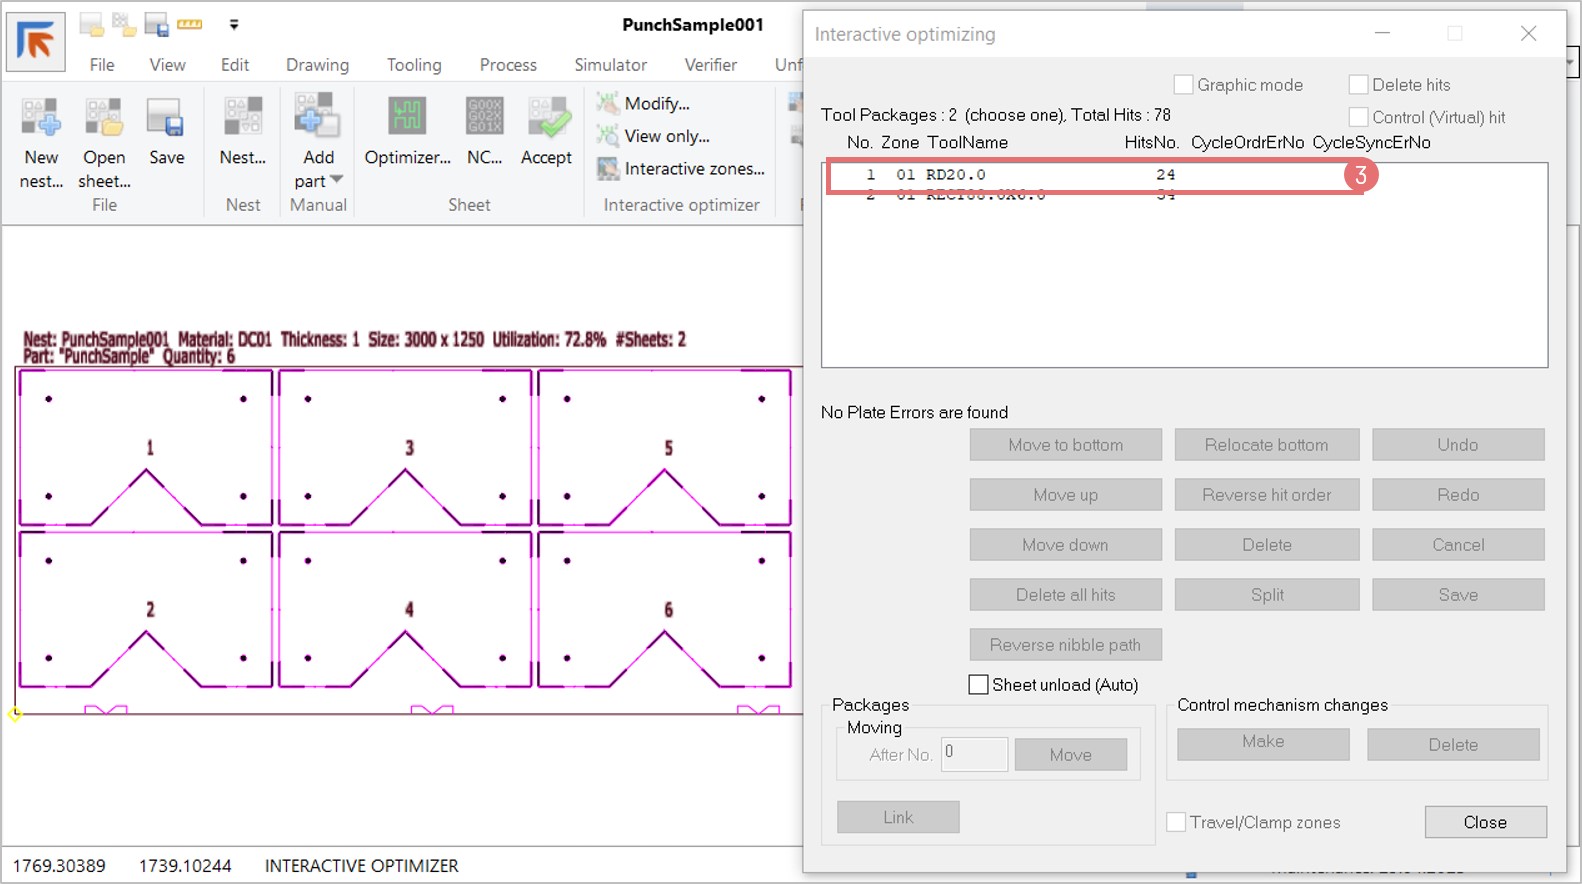
Task: Open the quick access toolbar dropdown
Action: [234, 25]
